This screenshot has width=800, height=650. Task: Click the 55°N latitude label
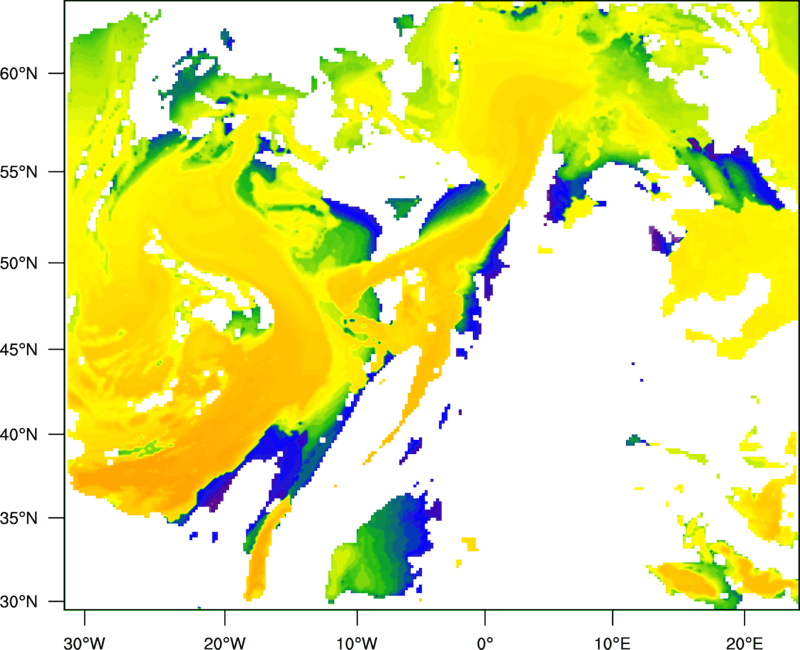(19, 172)
